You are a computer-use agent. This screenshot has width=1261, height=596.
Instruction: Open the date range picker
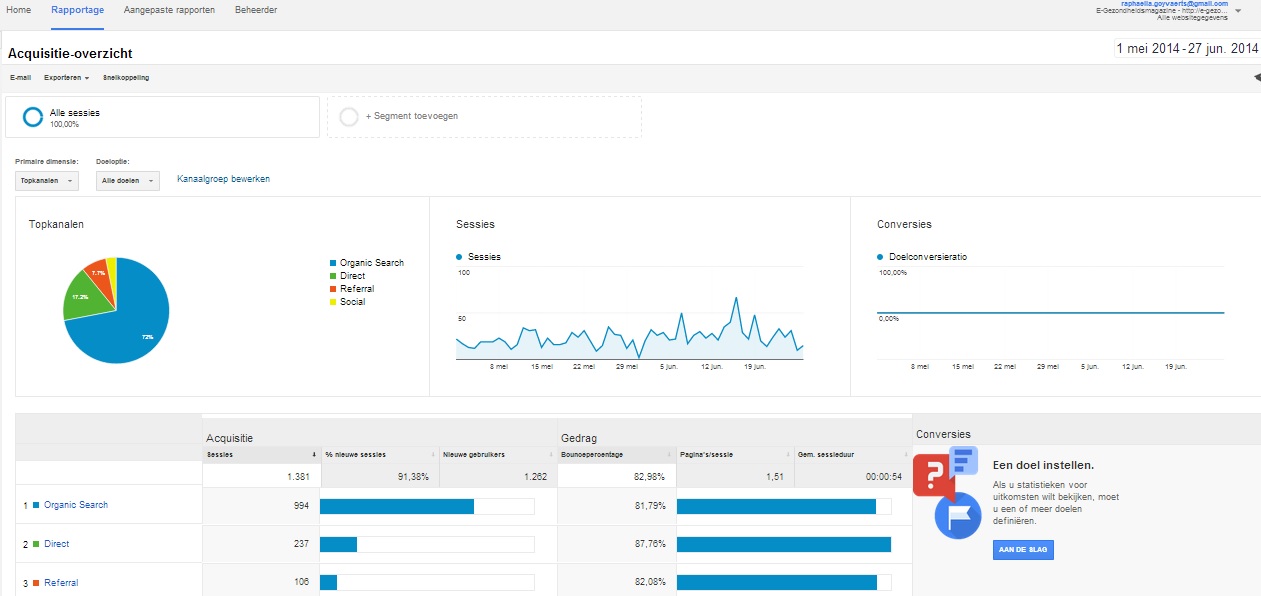point(1187,48)
